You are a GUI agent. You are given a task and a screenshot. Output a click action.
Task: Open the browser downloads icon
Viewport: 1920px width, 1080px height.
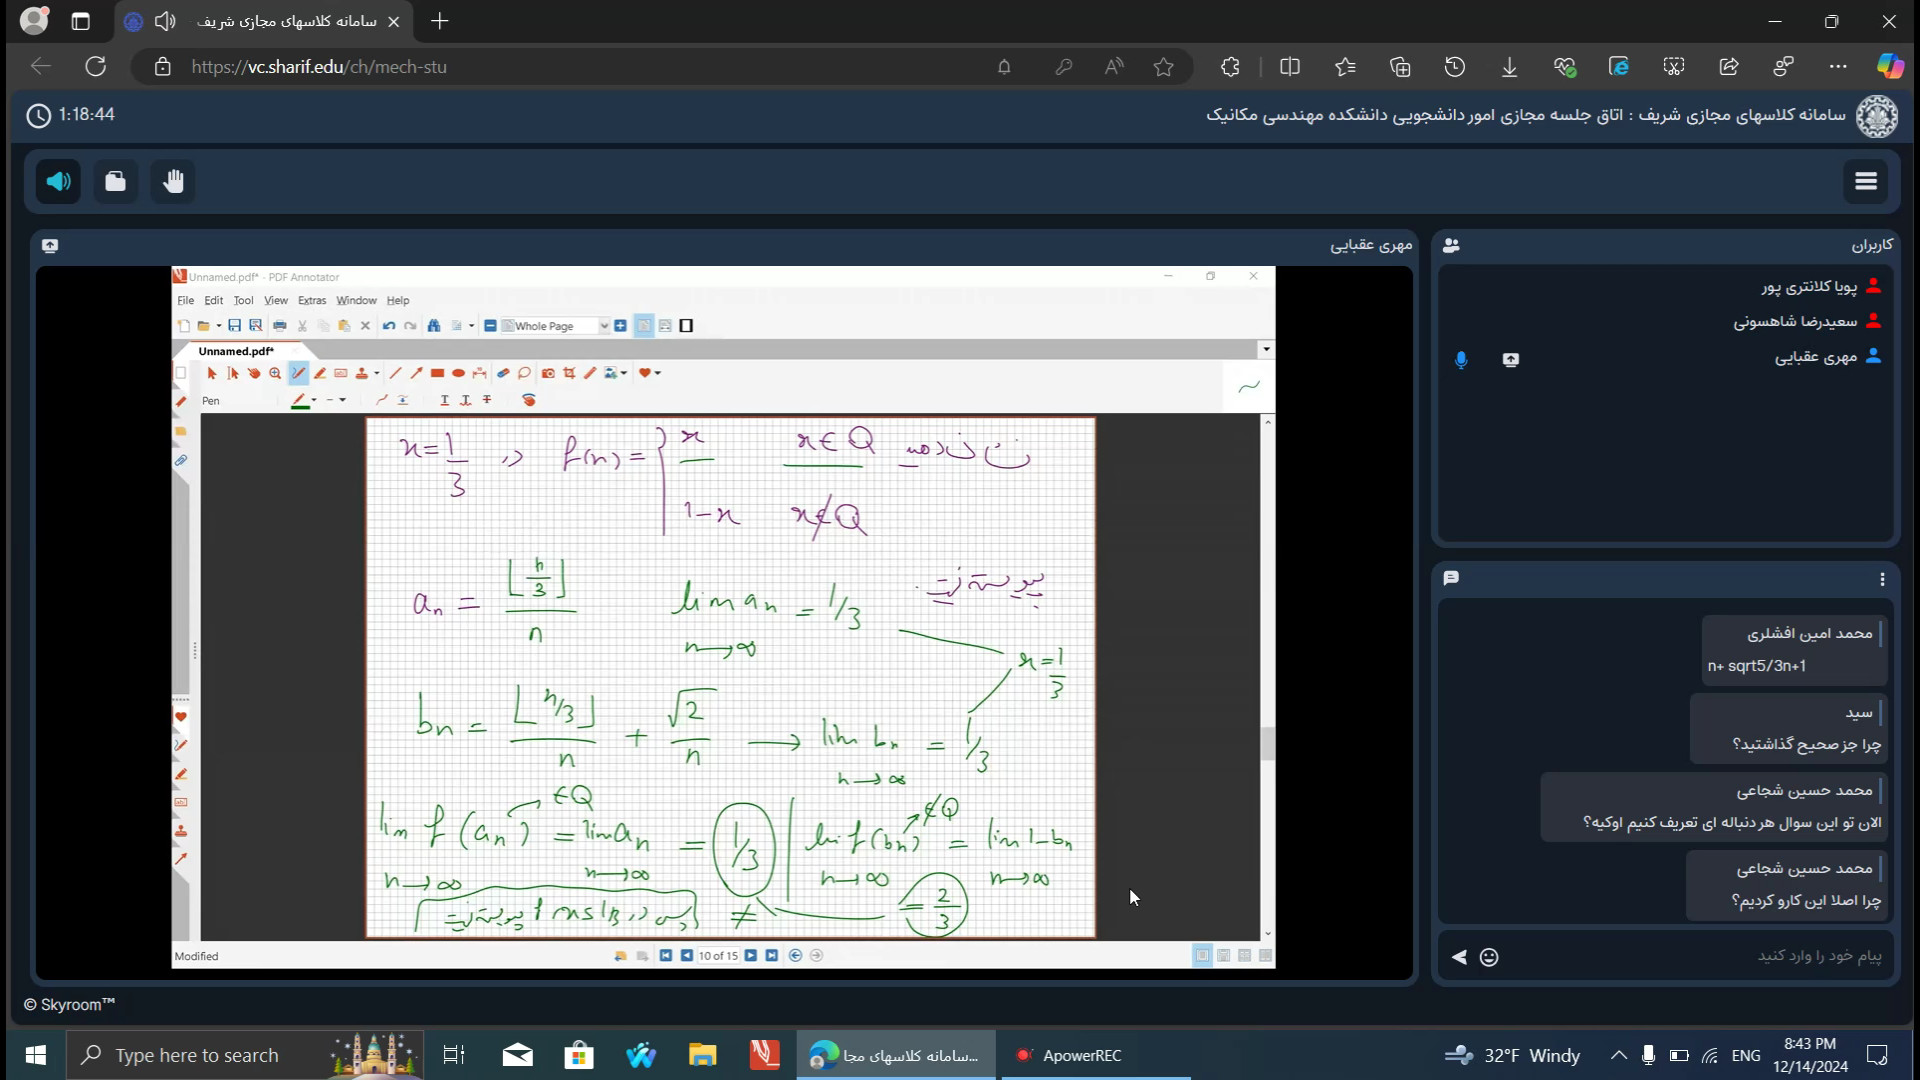[x=1509, y=67]
